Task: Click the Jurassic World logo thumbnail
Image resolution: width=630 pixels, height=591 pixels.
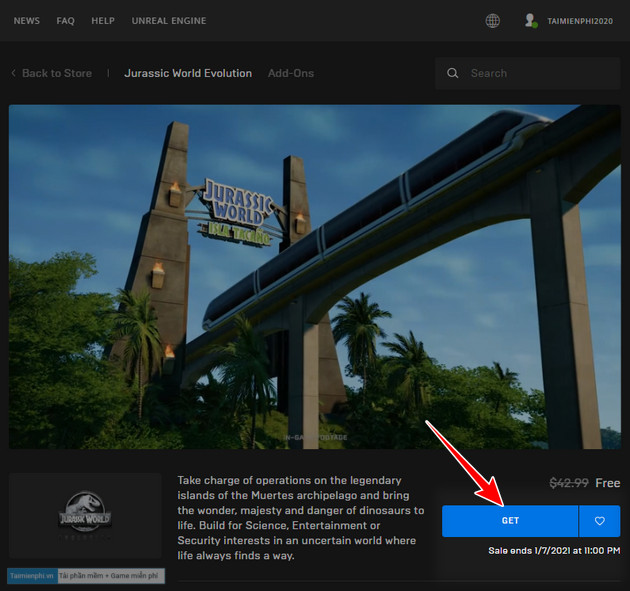Action: point(85,516)
